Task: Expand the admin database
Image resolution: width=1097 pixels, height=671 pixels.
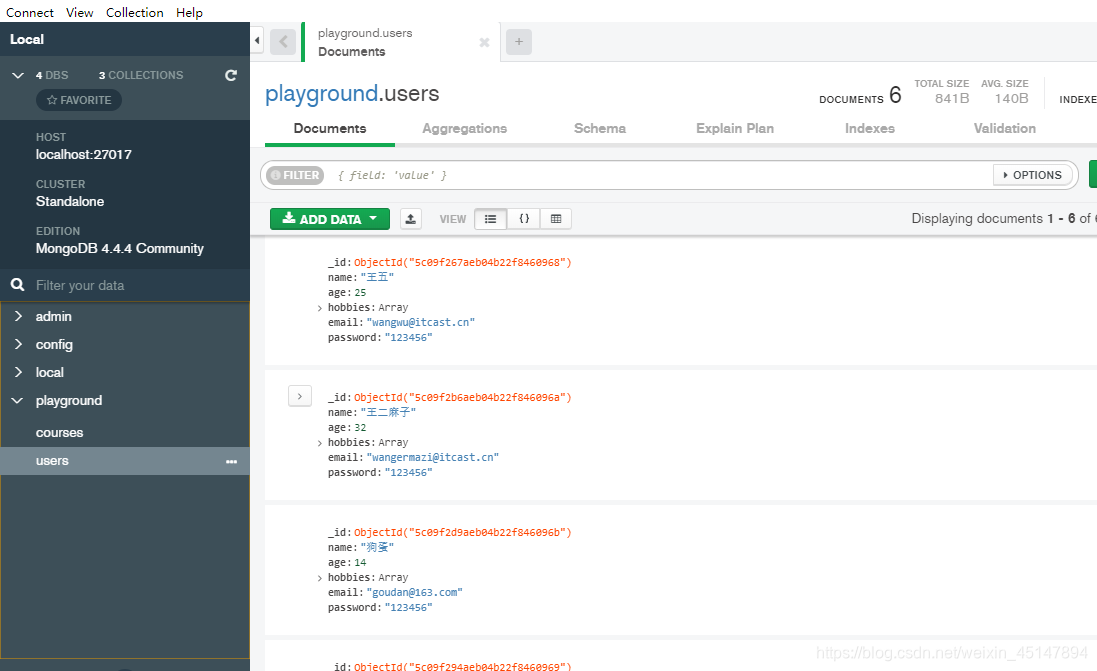Action: point(18,316)
